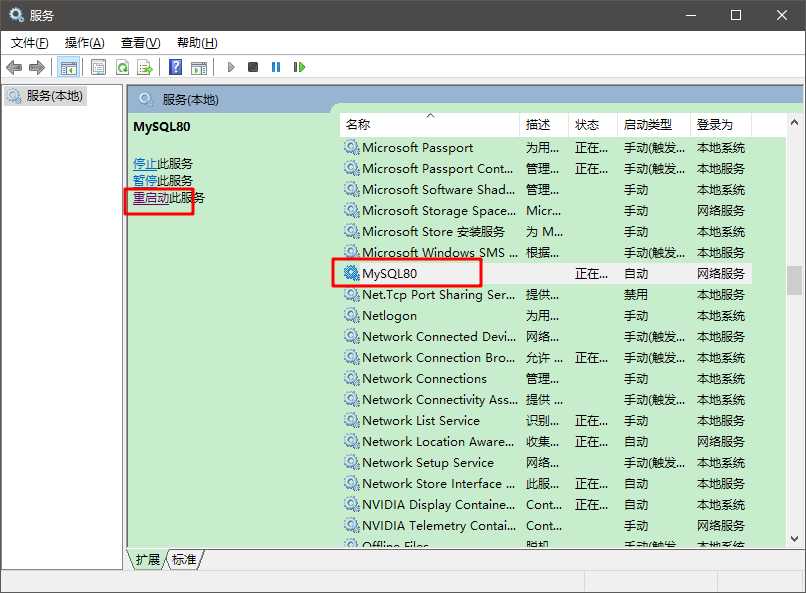
Task: Click gear icon beside Network Connections
Action: 352,379
